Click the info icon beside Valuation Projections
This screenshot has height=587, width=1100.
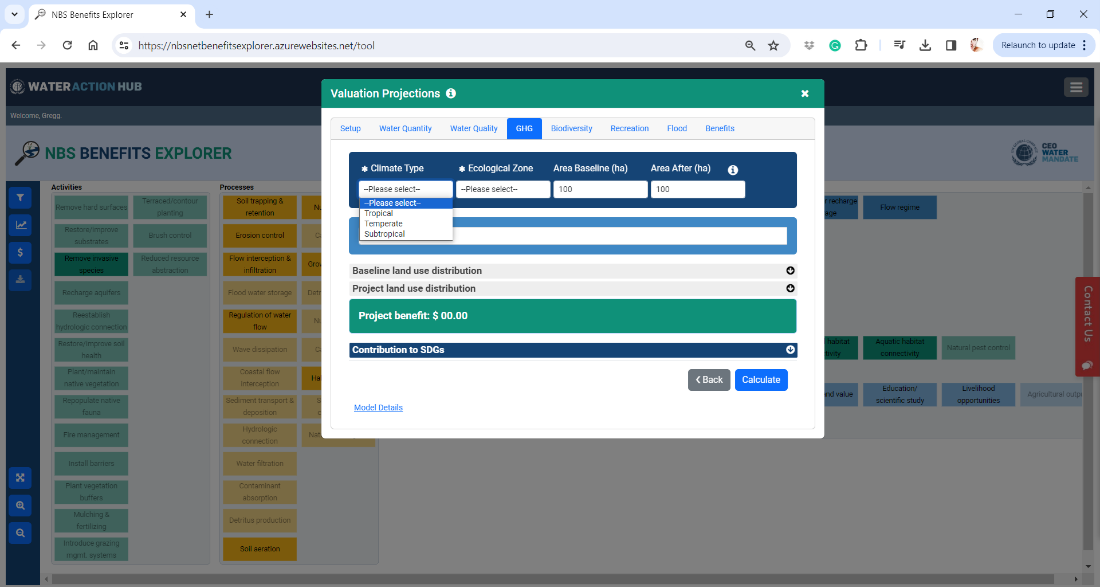click(x=451, y=94)
